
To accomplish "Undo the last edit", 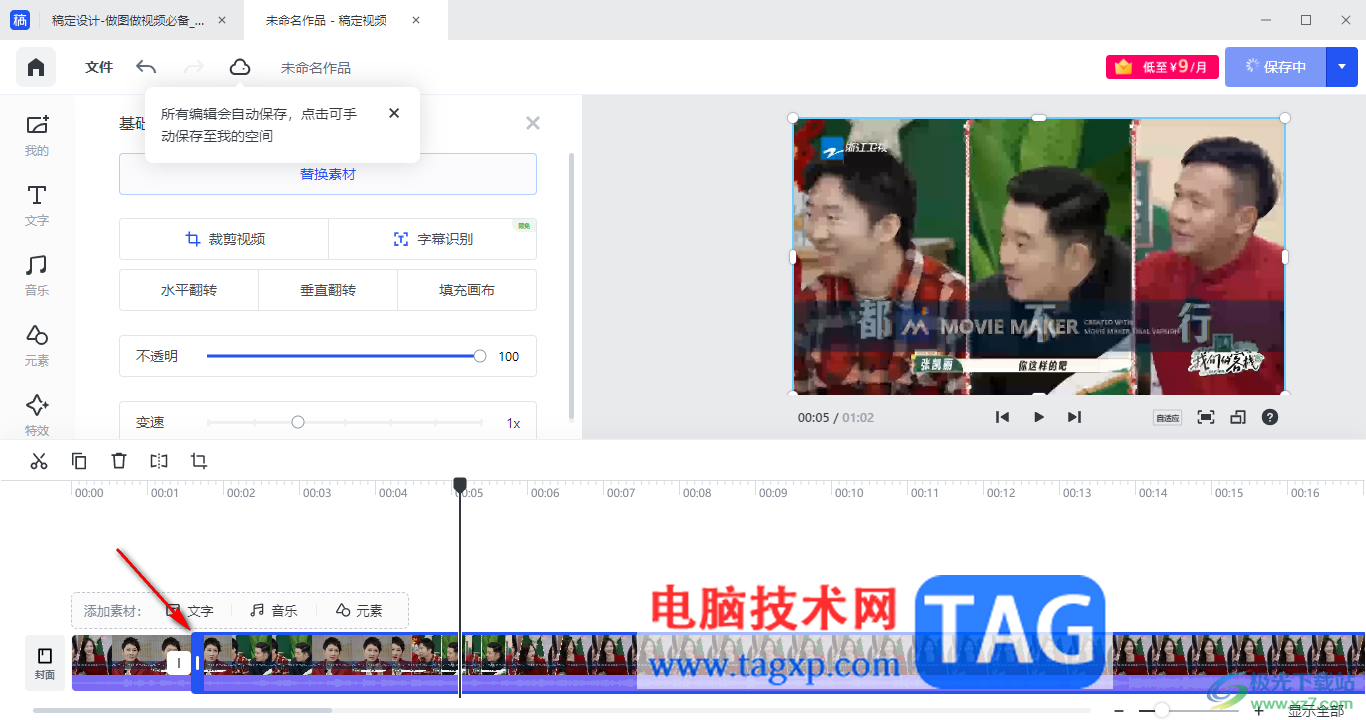I will point(146,67).
